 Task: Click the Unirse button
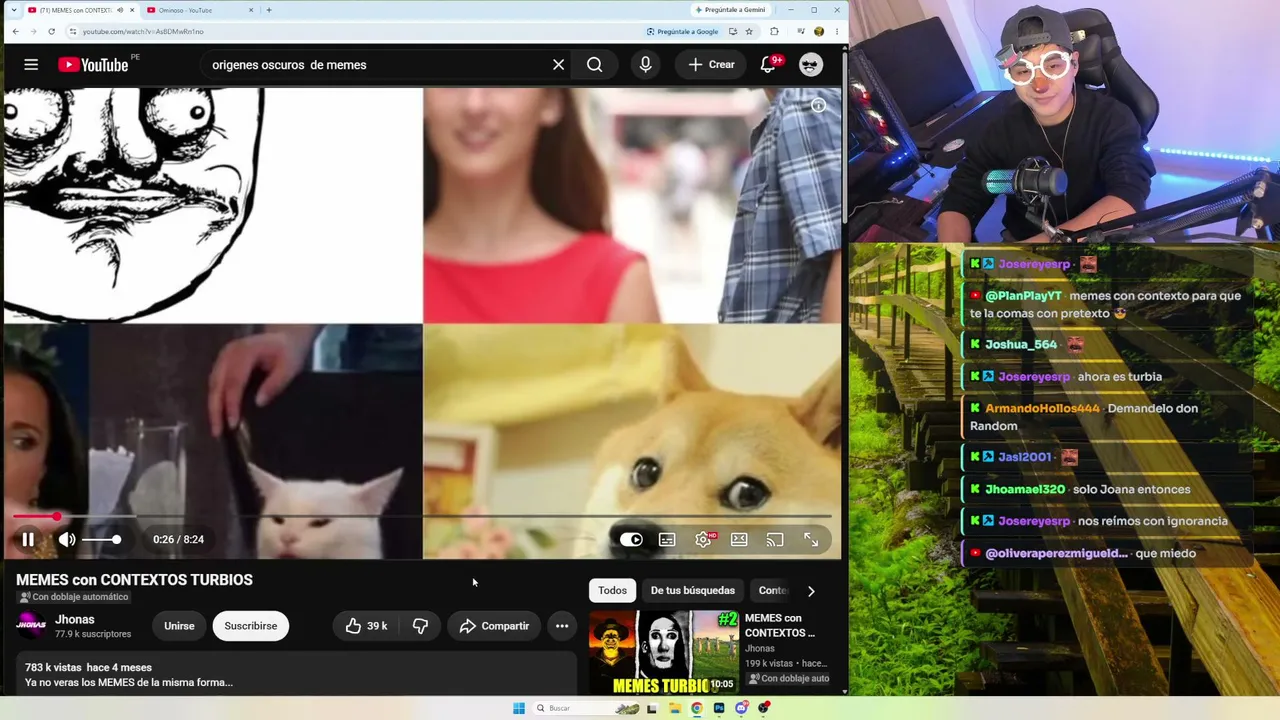(179, 626)
